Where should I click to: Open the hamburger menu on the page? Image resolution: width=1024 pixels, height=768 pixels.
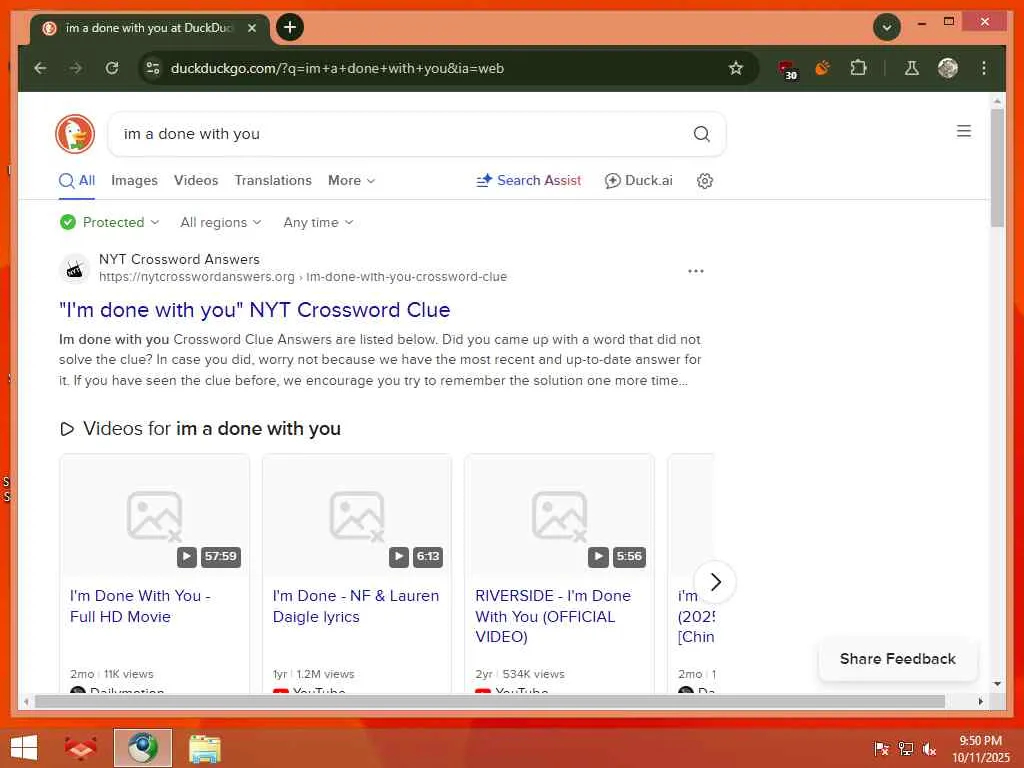pyautogui.click(x=963, y=131)
